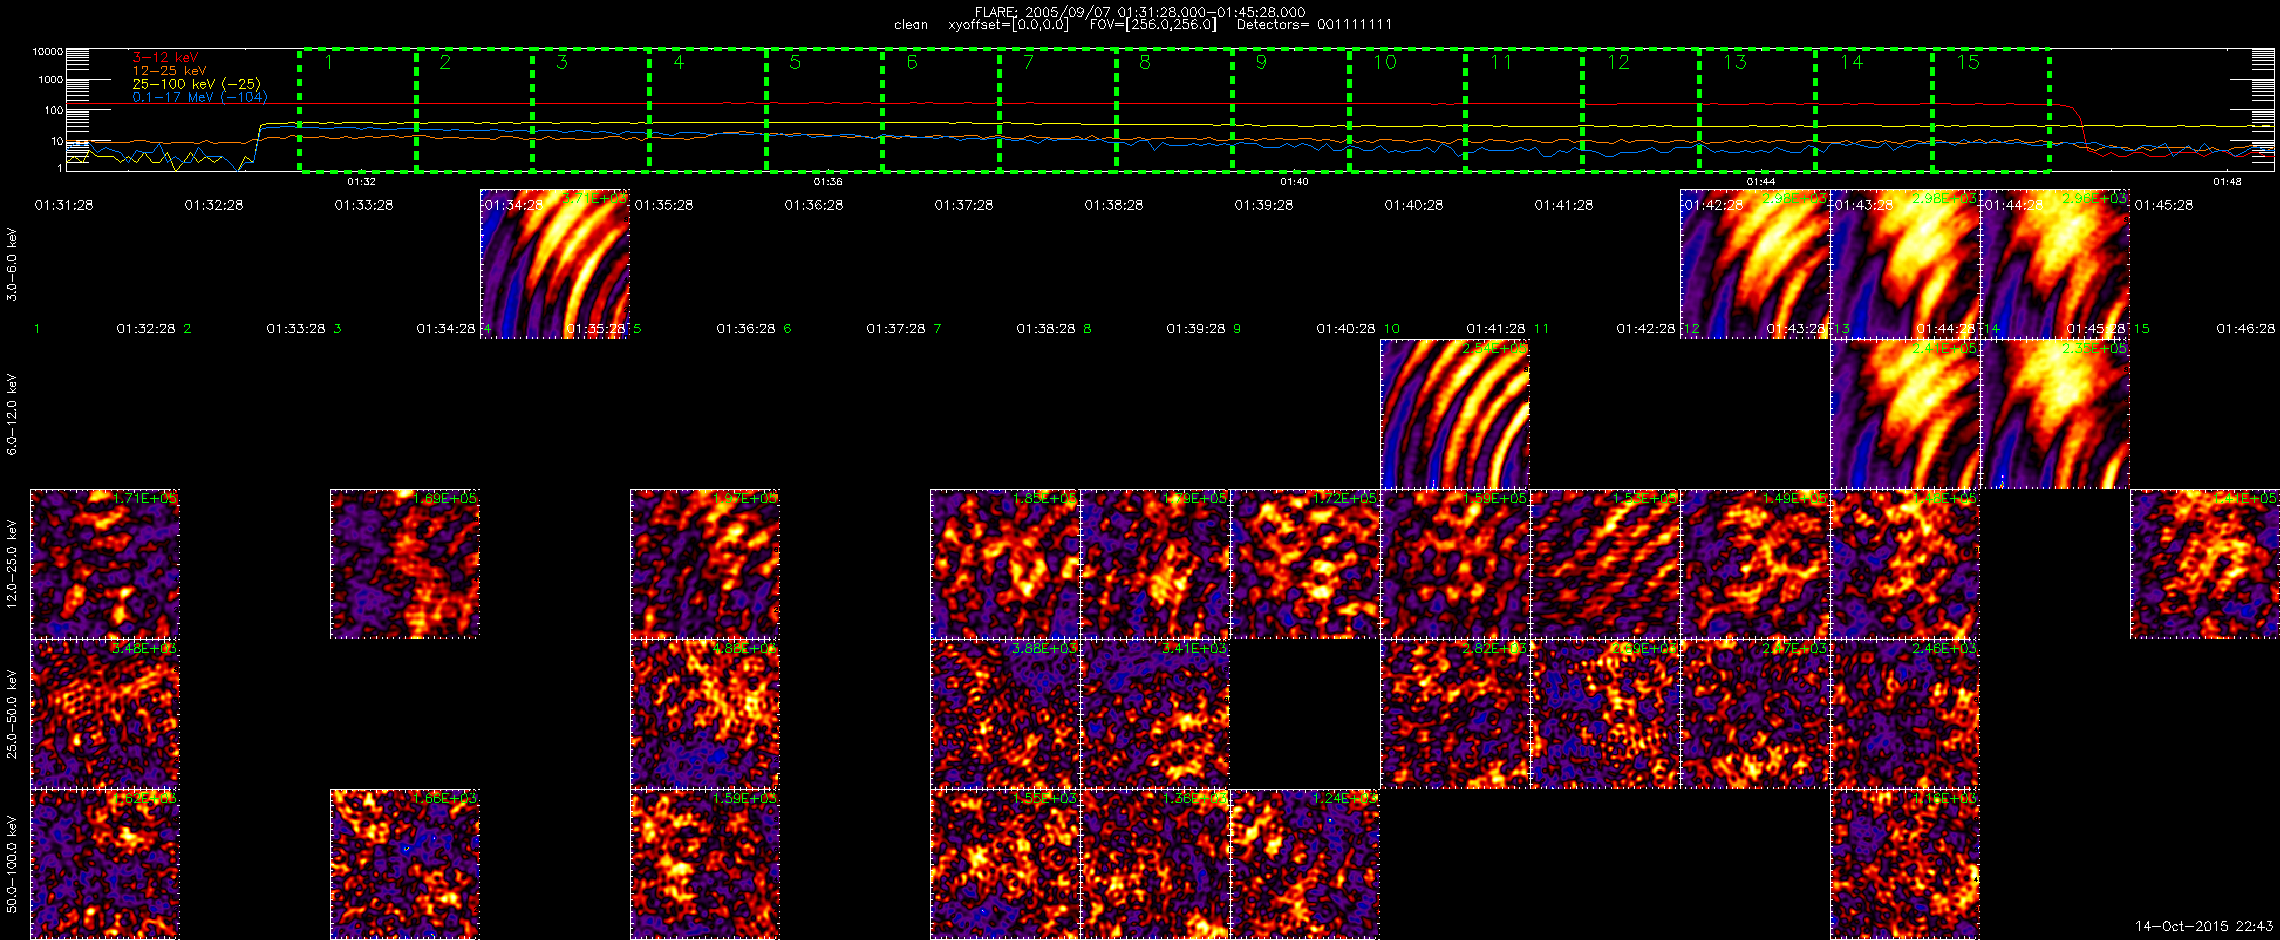Image resolution: width=2280 pixels, height=940 pixels.
Task: Click the 01:40 tick label on time axis
Action: pos(1294,181)
